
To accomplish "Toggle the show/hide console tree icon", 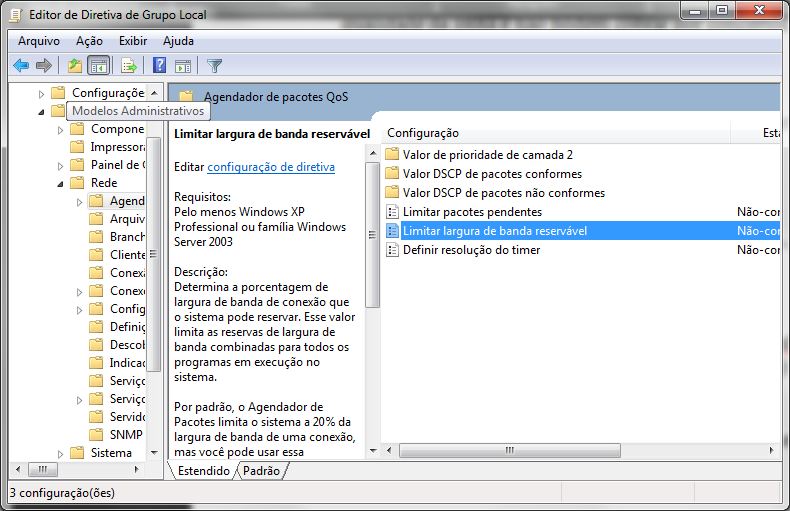I will click(x=99, y=66).
